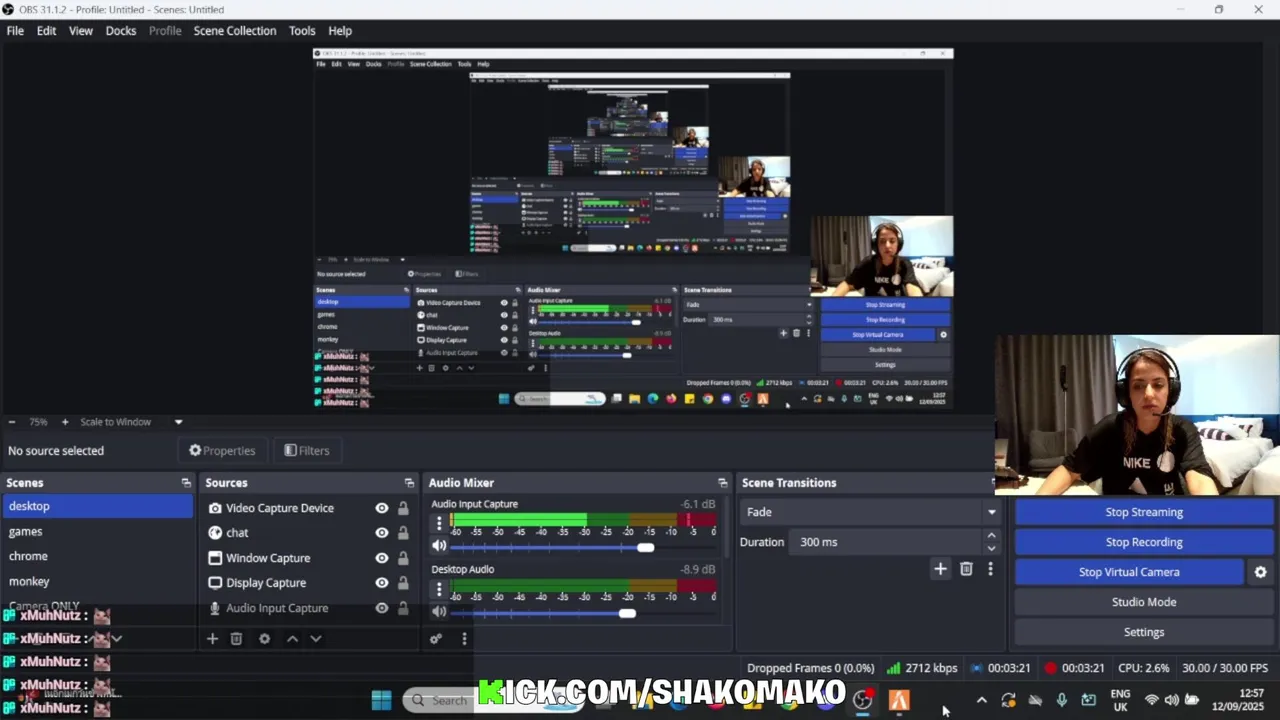Toggle lock on Video Capture Device

coord(403,508)
